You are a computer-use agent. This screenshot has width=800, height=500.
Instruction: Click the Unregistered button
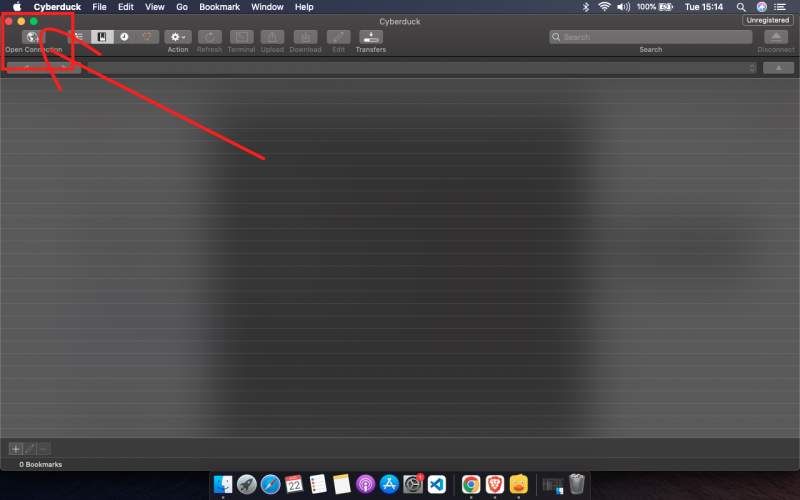coord(767,20)
